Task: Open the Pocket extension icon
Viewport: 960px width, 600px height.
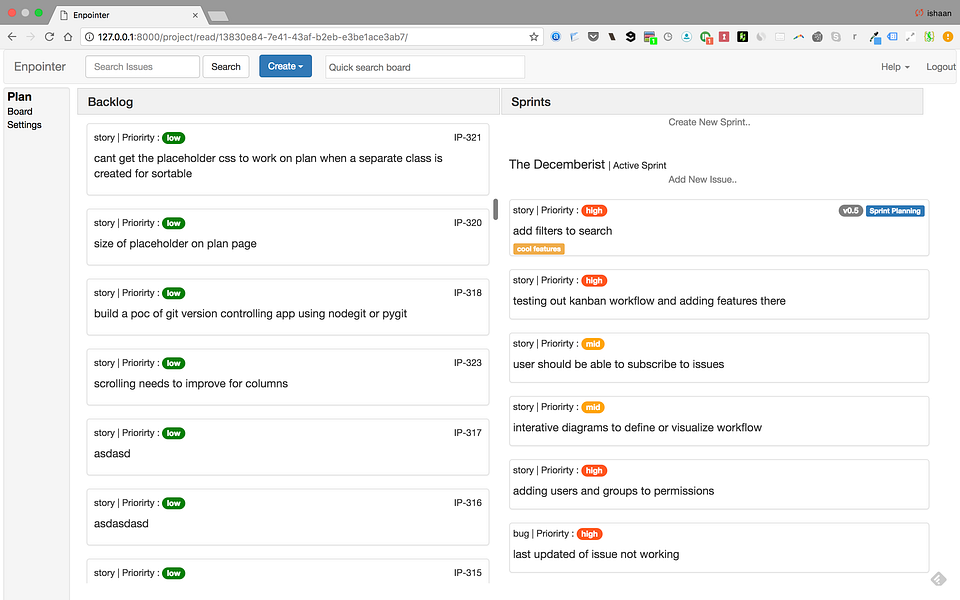Action: point(593,37)
